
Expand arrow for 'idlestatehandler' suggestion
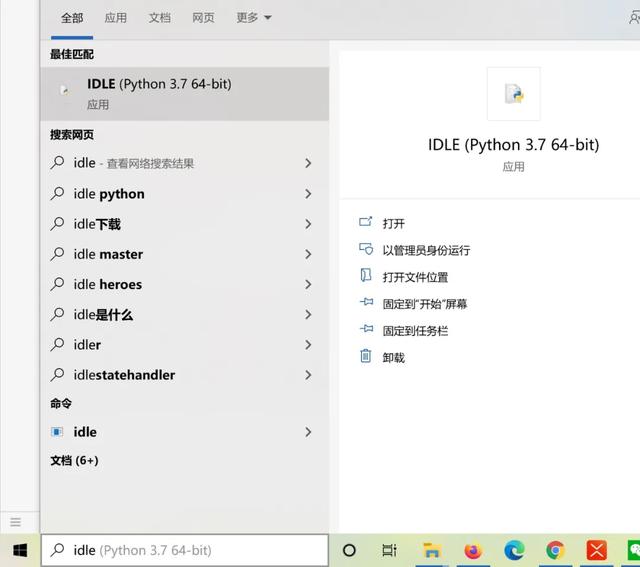click(x=308, y=375)
